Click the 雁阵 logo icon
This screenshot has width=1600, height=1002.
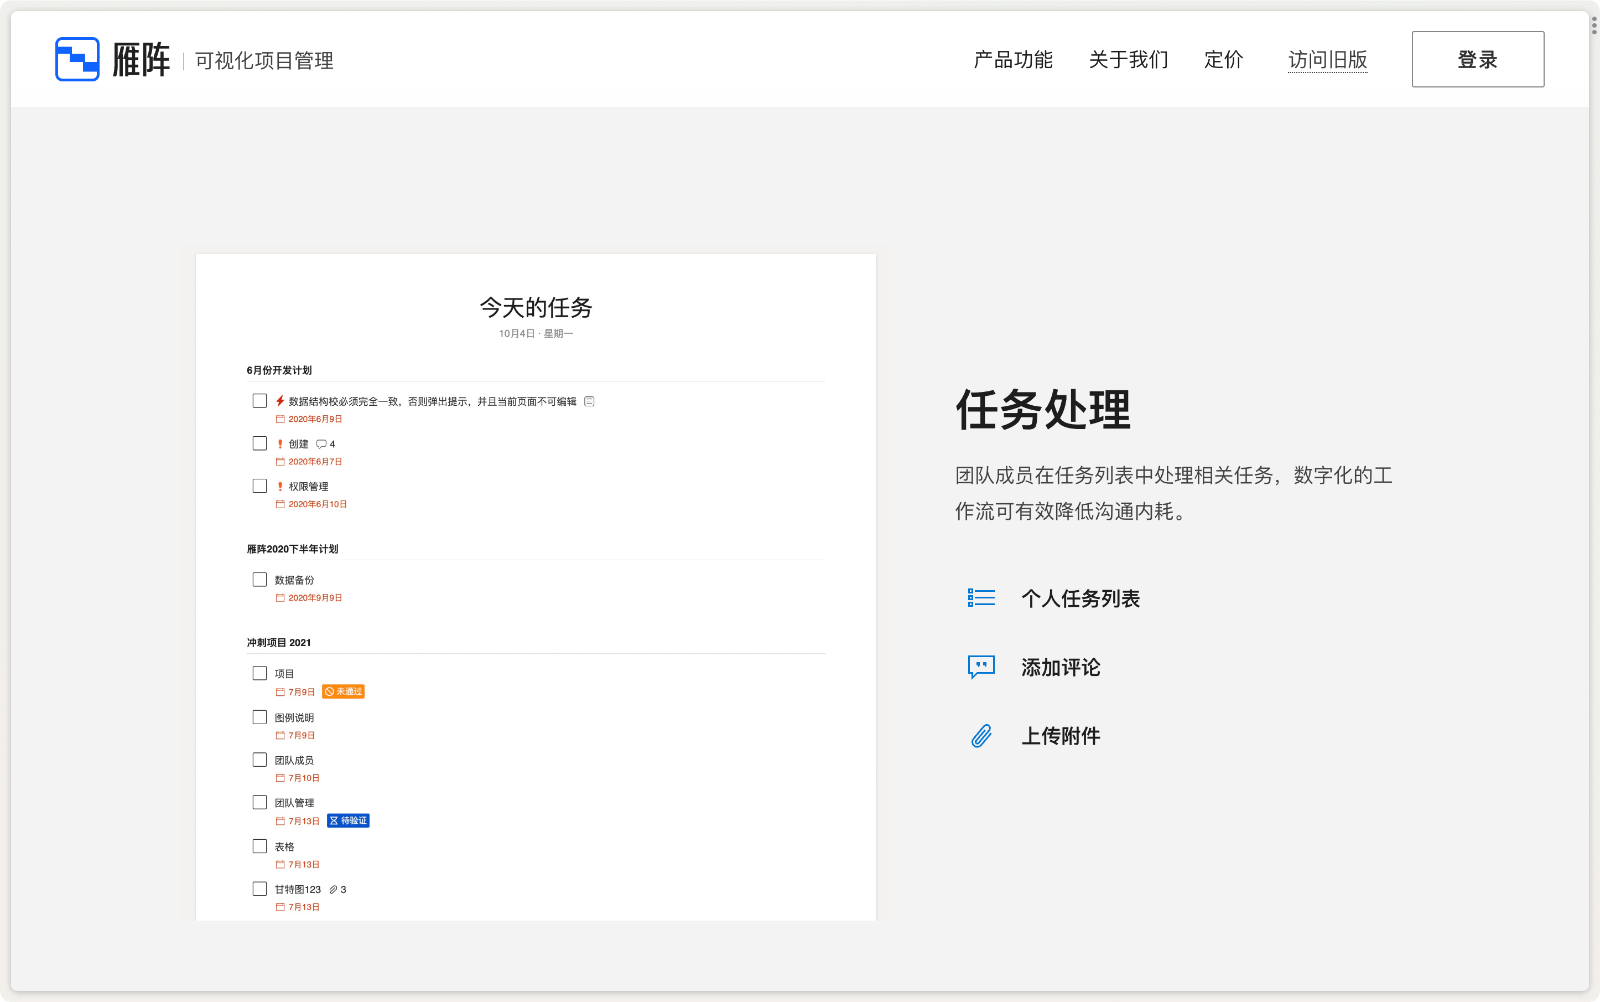pos(77,57)
